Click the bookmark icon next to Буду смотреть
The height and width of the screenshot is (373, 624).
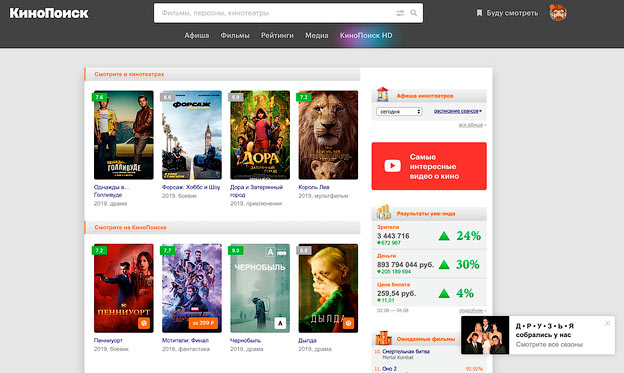click(479, 13)
